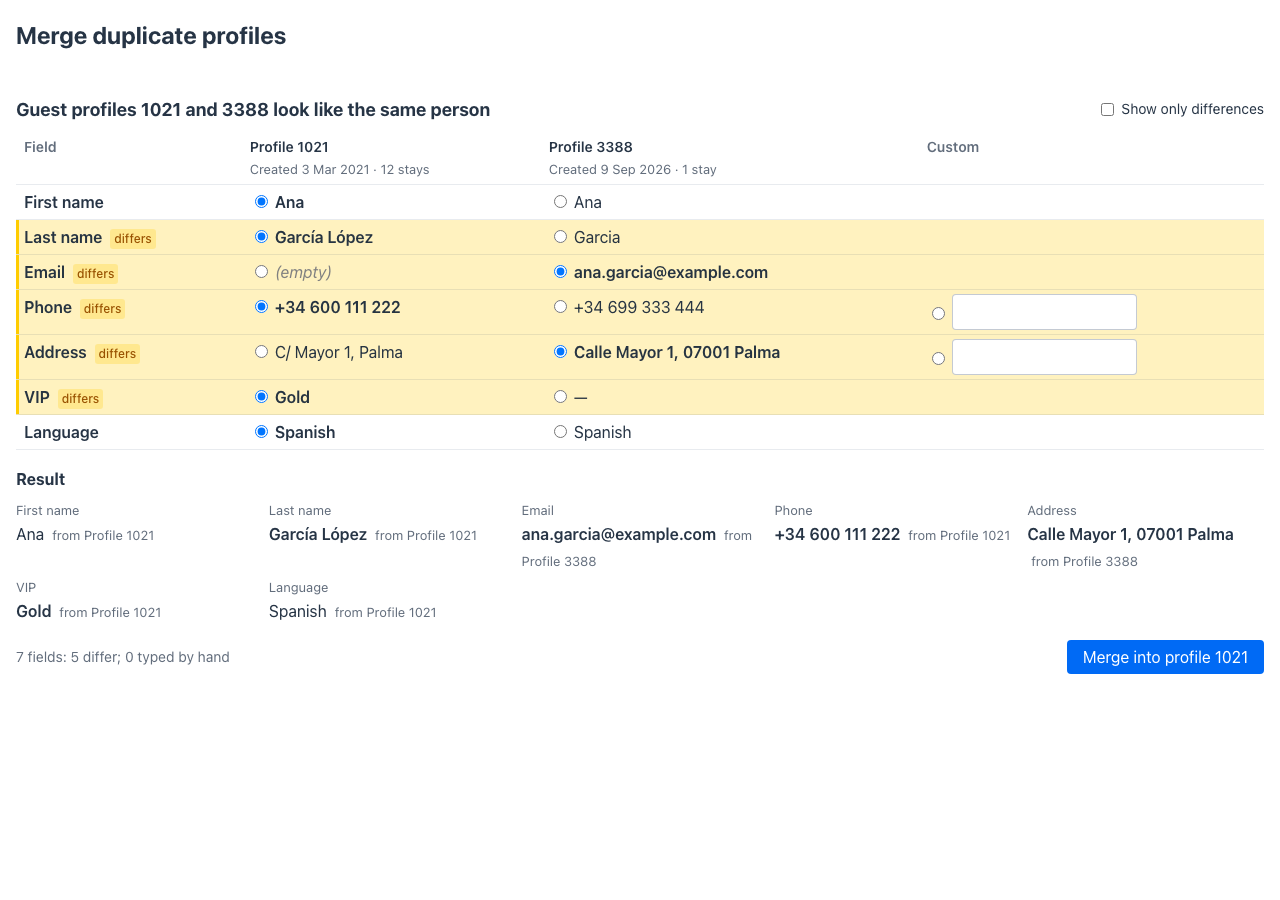Select email ana.garcia@example.com radio
This screenshot has width=1280, height=900.
[x=560, y=272]
